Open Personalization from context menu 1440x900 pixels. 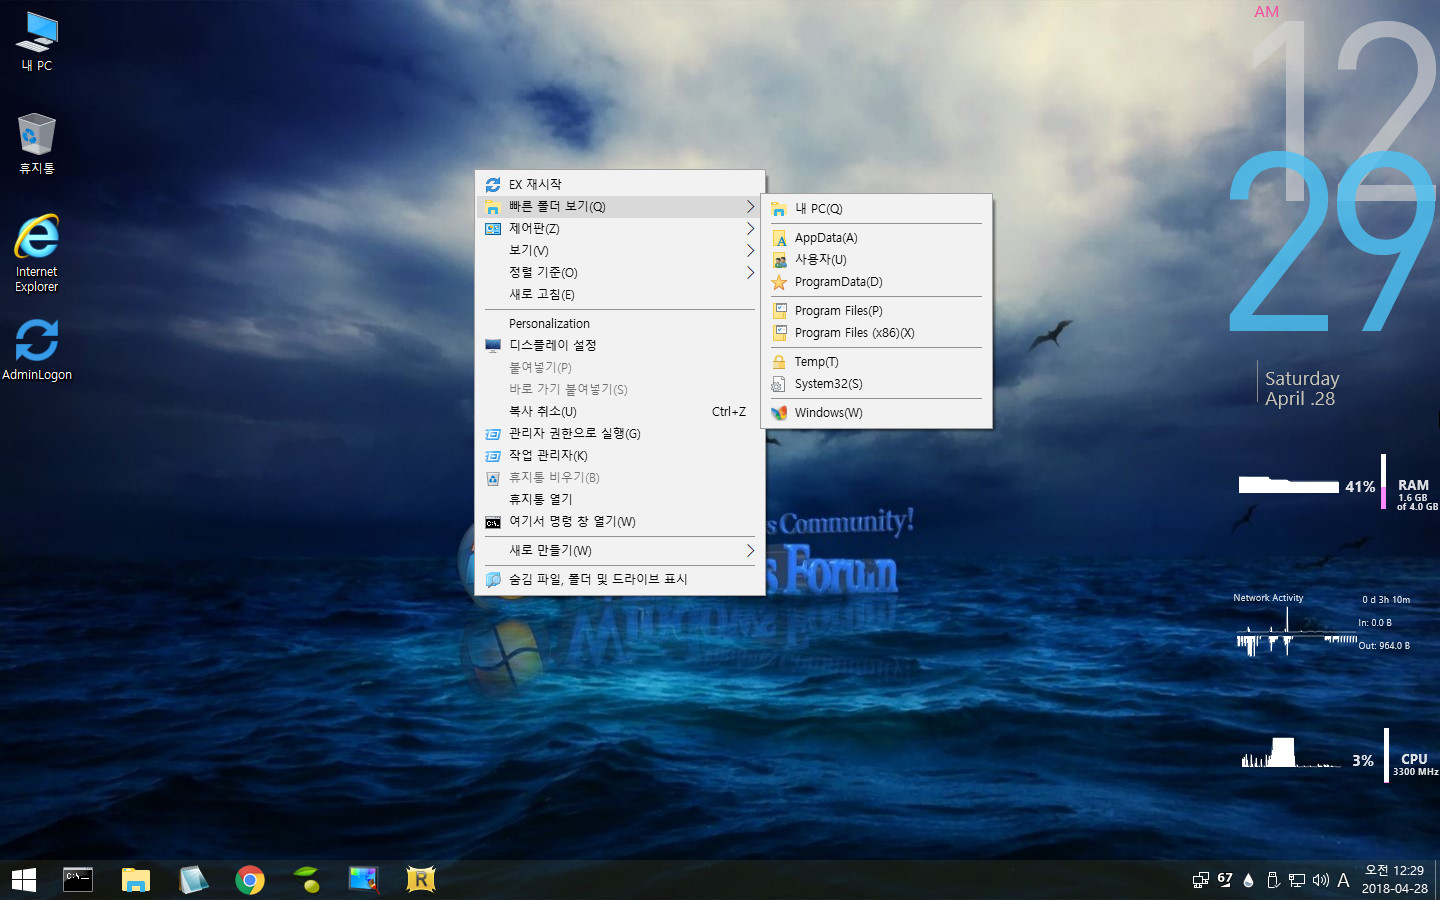(620, 323)
